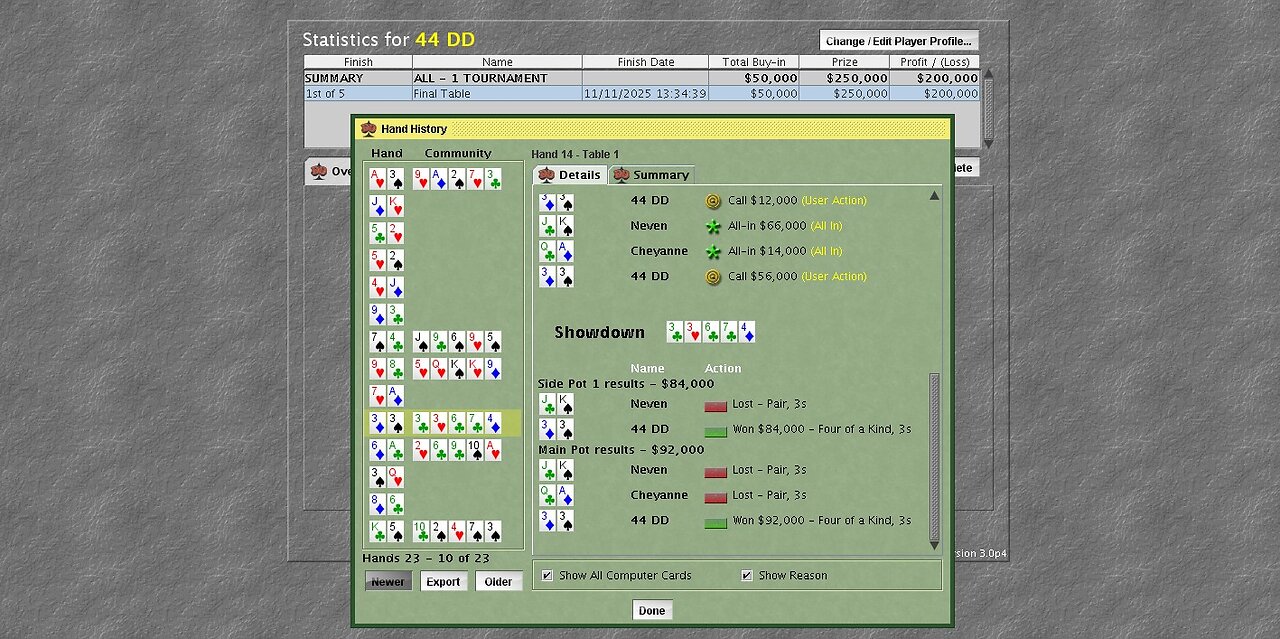Select hand row with 4 hearts, Jack diamonds
The image size is (1280, 639).
[x=443, y=287]
